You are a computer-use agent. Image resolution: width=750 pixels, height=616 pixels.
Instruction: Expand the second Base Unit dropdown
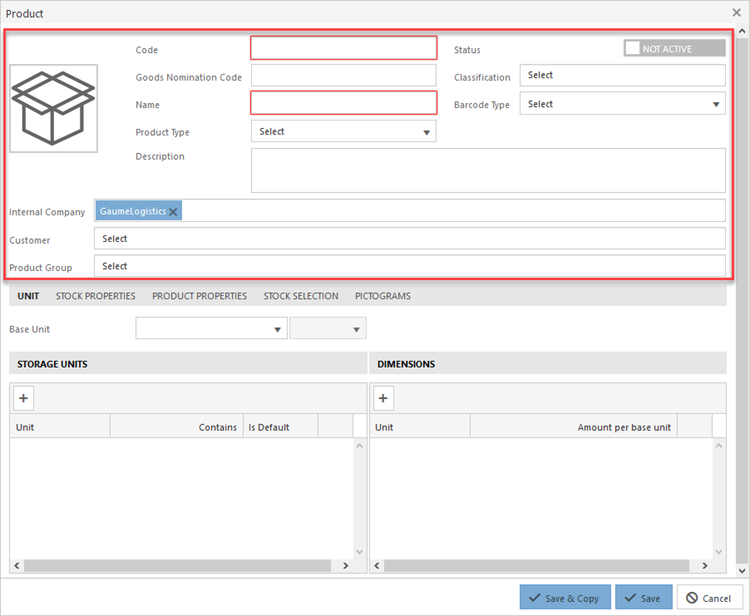click(328, 329)
